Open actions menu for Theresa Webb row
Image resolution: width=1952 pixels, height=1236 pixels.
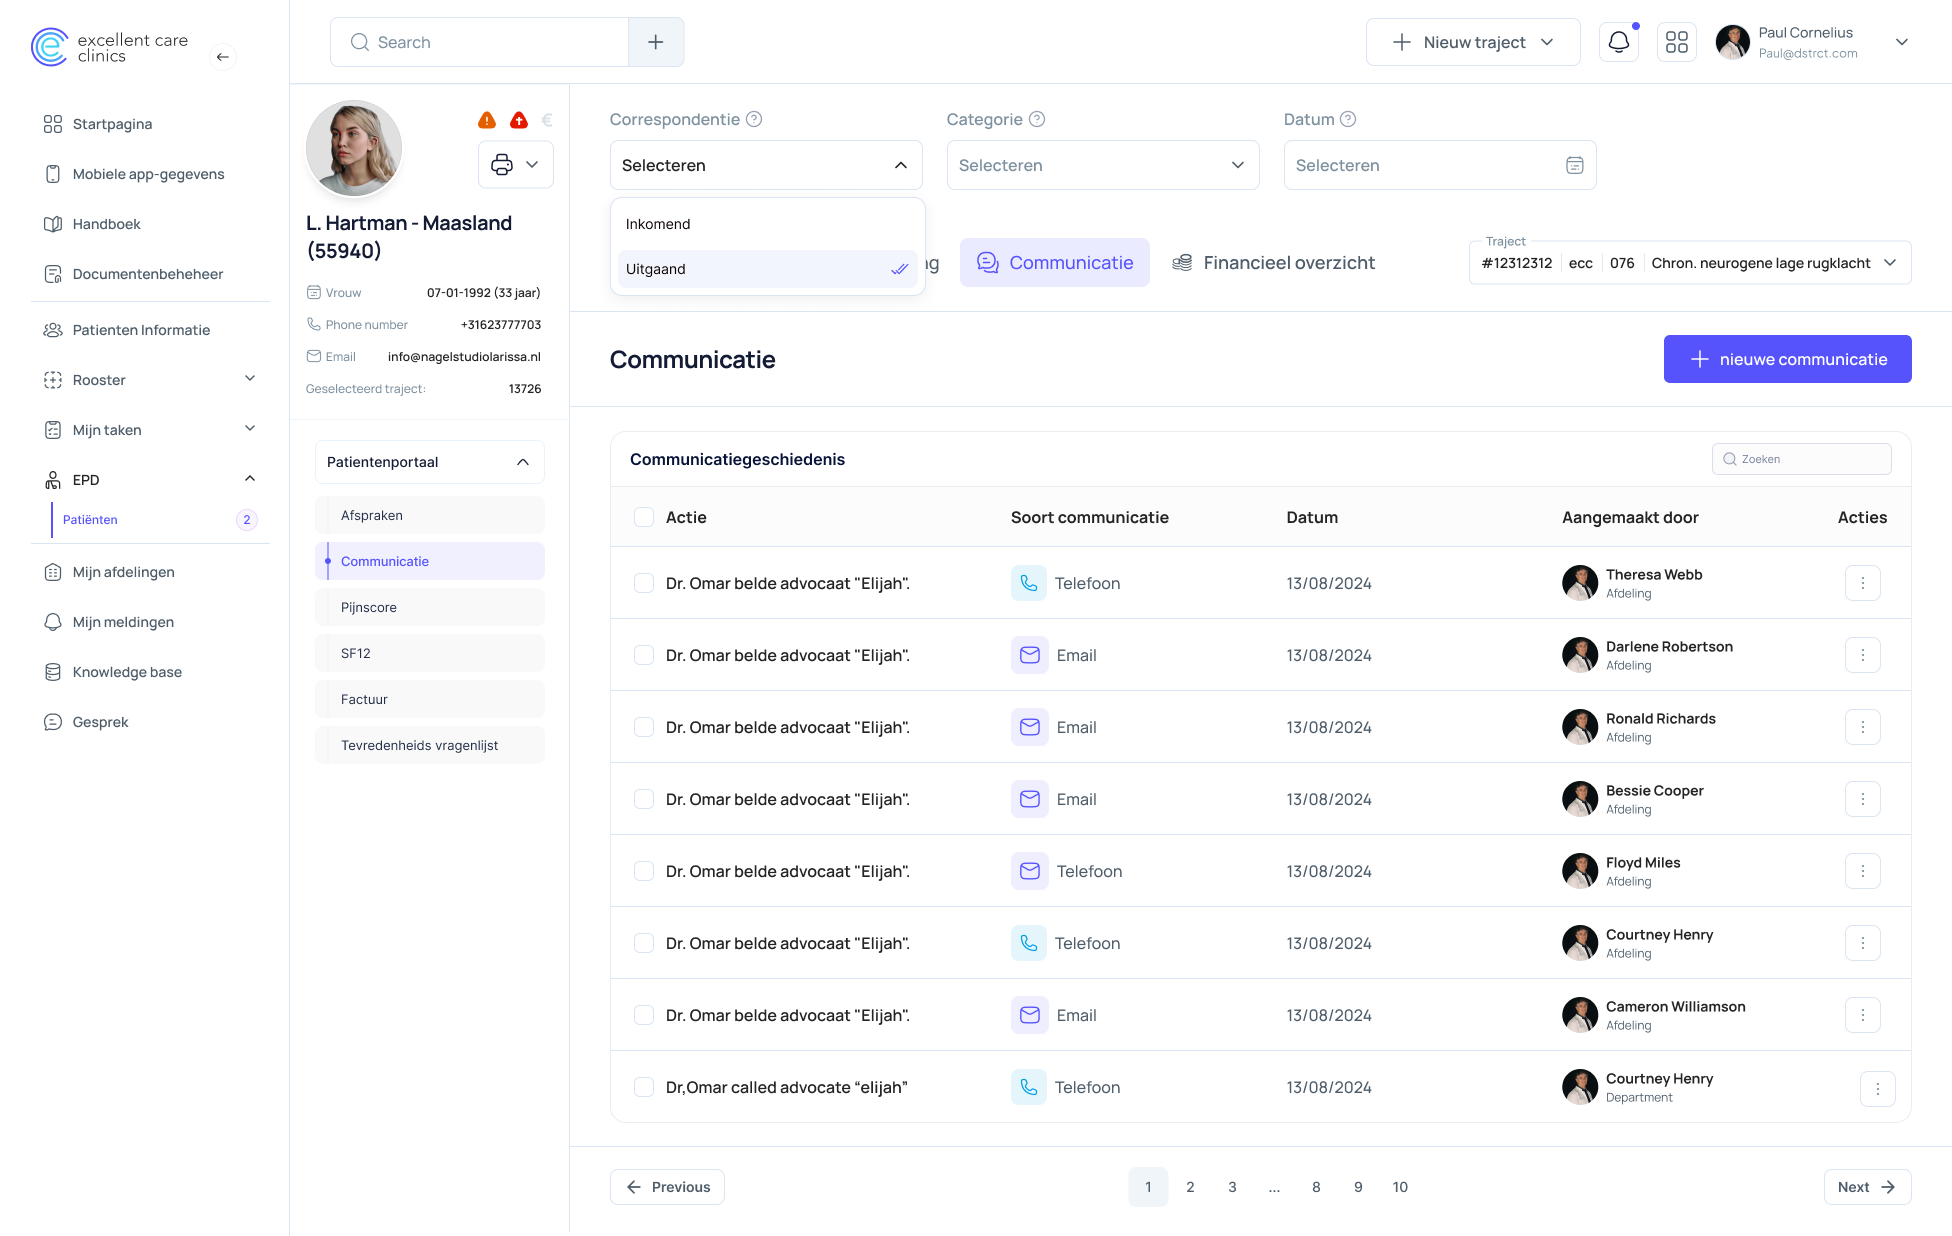tap(1862, 583)
